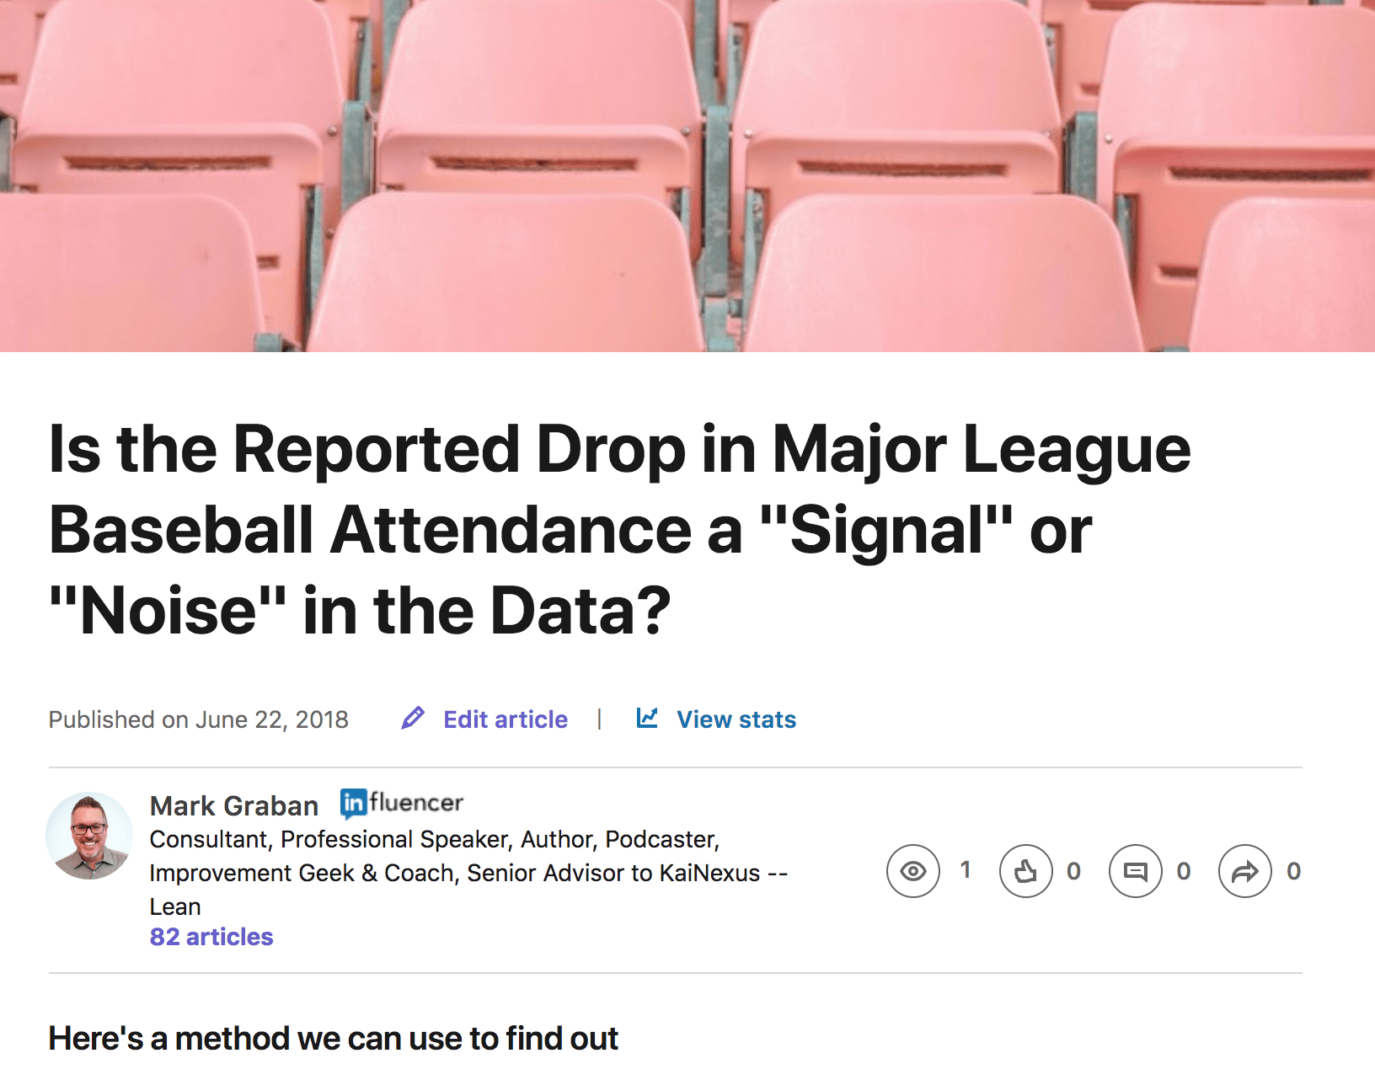Click the eye views icon
Viewport: 1375px width, 1080px height.
pyautogui.click(x=913, y=871)
